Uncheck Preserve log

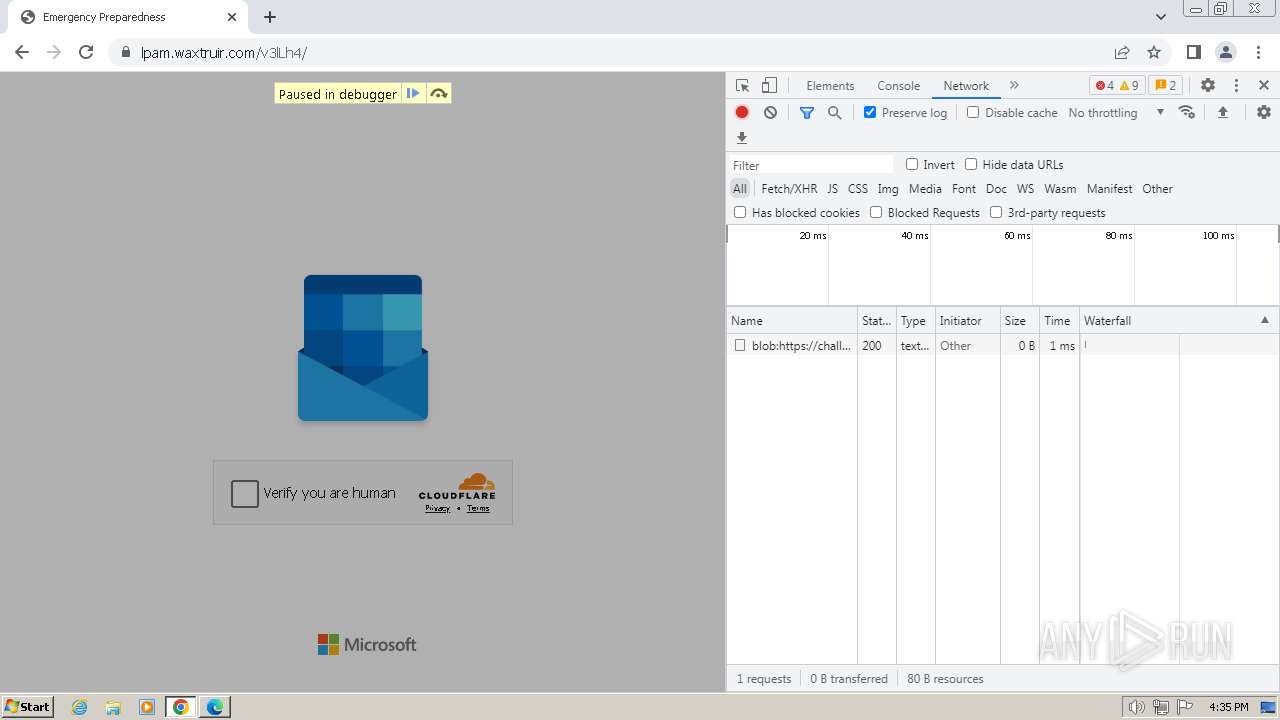click(x=870, y=112)
